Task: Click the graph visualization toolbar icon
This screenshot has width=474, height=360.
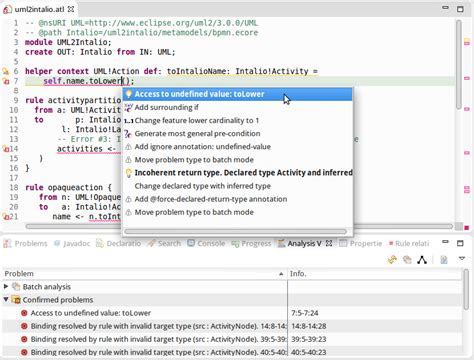Action: [422, 259]
